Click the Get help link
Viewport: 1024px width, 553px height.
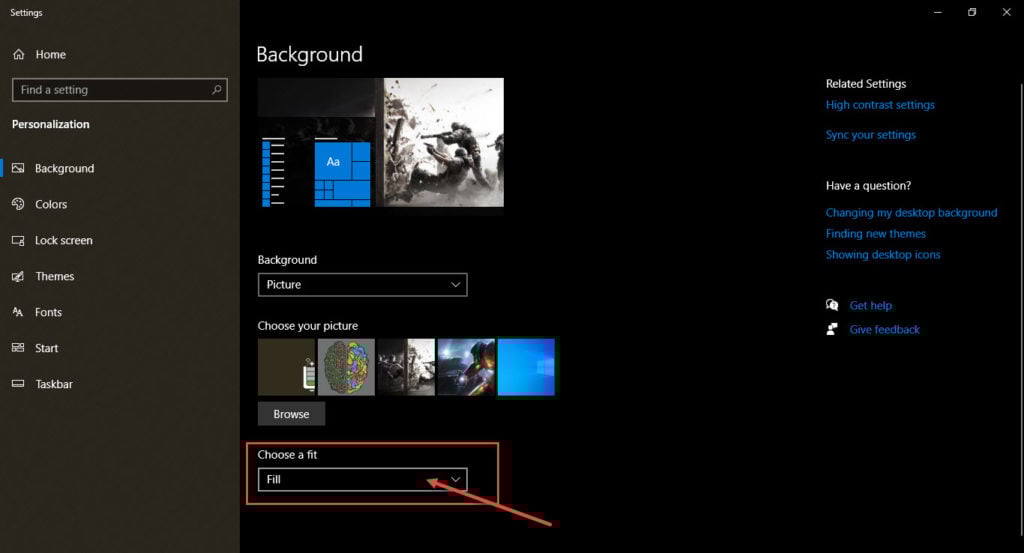tap(871, 305)
